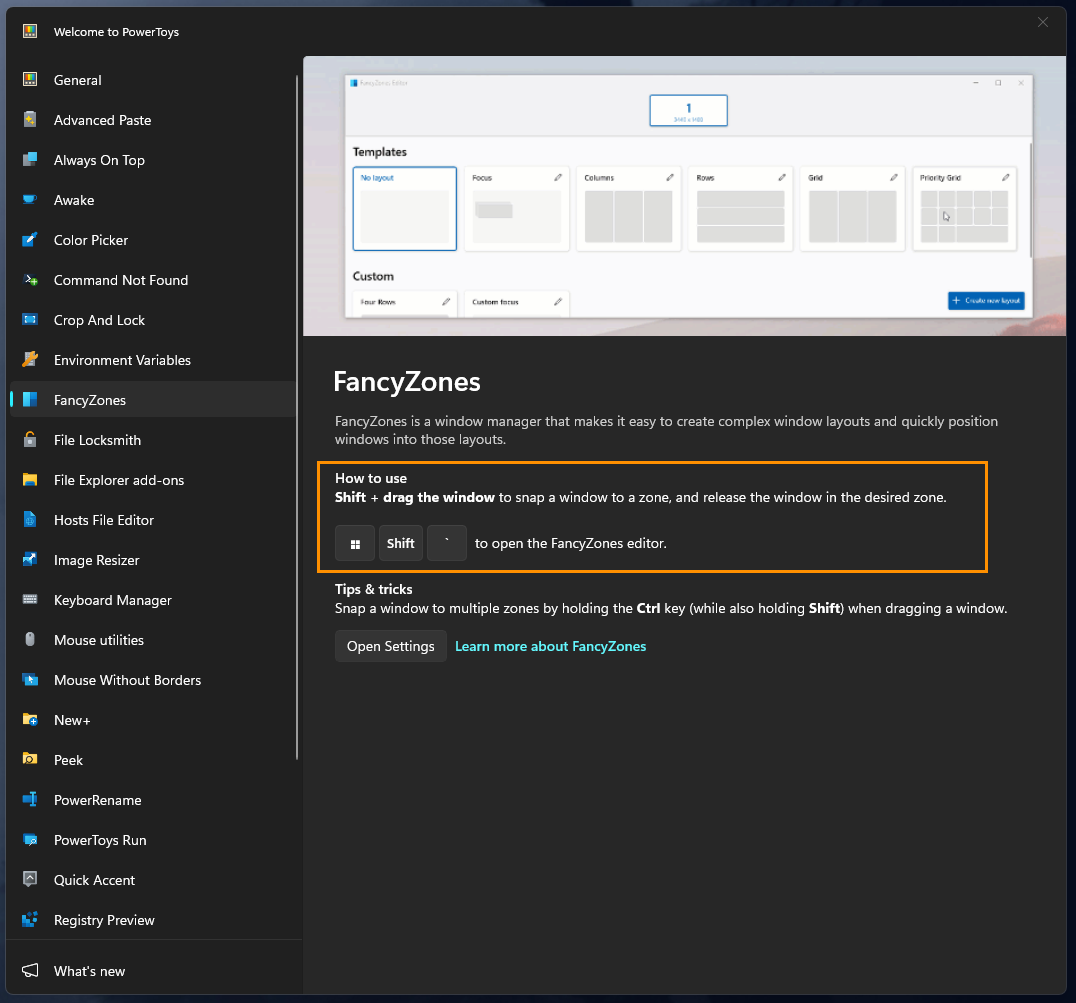1076x1003 pixels.
Task: Click the Advanced Paste icon
Action: pyautogui.click(x=30, y=119)
